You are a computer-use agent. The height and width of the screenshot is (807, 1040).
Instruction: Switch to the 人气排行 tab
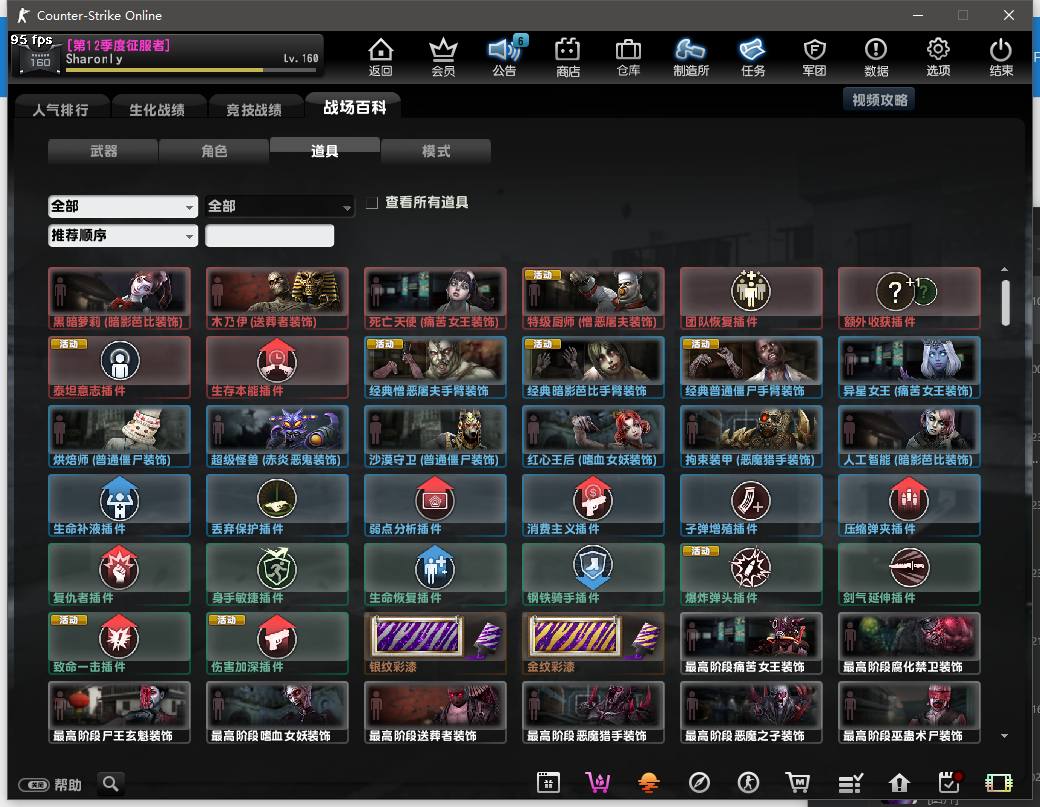[x=60, y=109]
